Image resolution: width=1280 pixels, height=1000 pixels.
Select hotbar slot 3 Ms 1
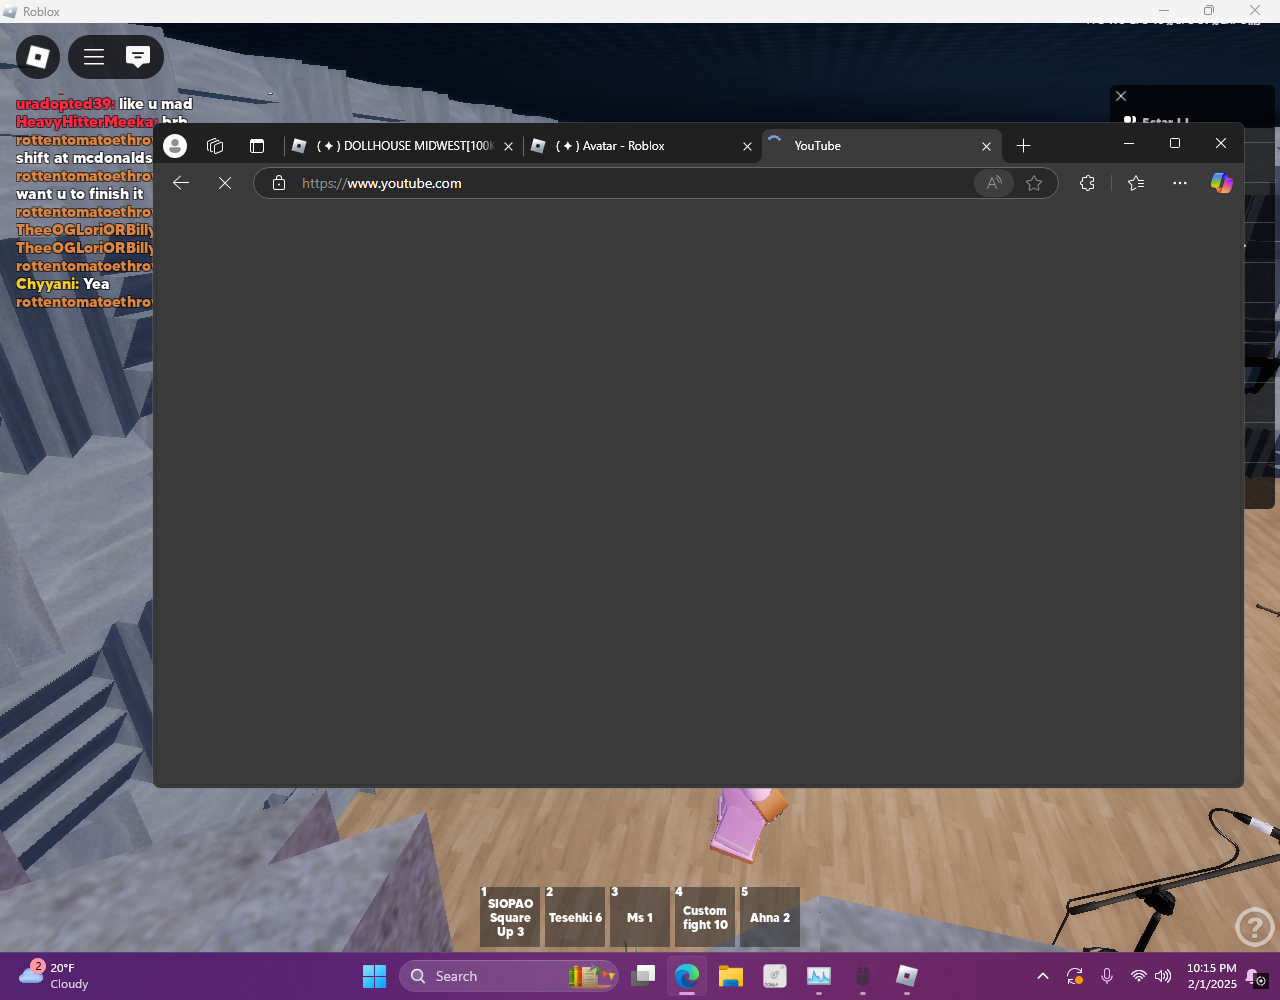pos(640,917)
